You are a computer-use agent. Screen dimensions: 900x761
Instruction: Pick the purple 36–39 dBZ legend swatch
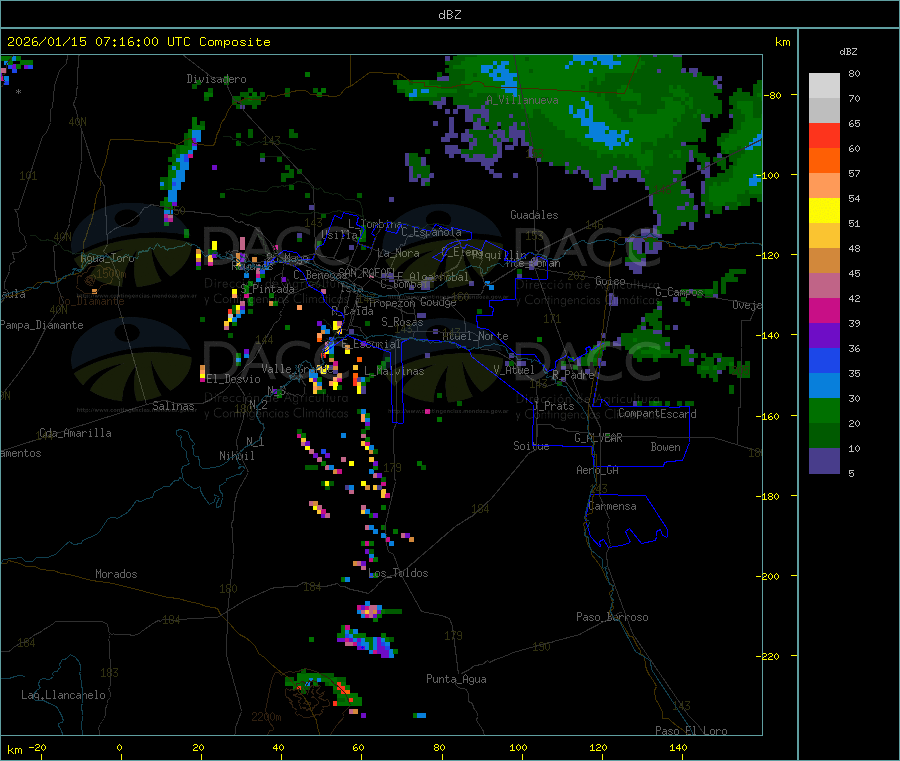pos(824,336)
